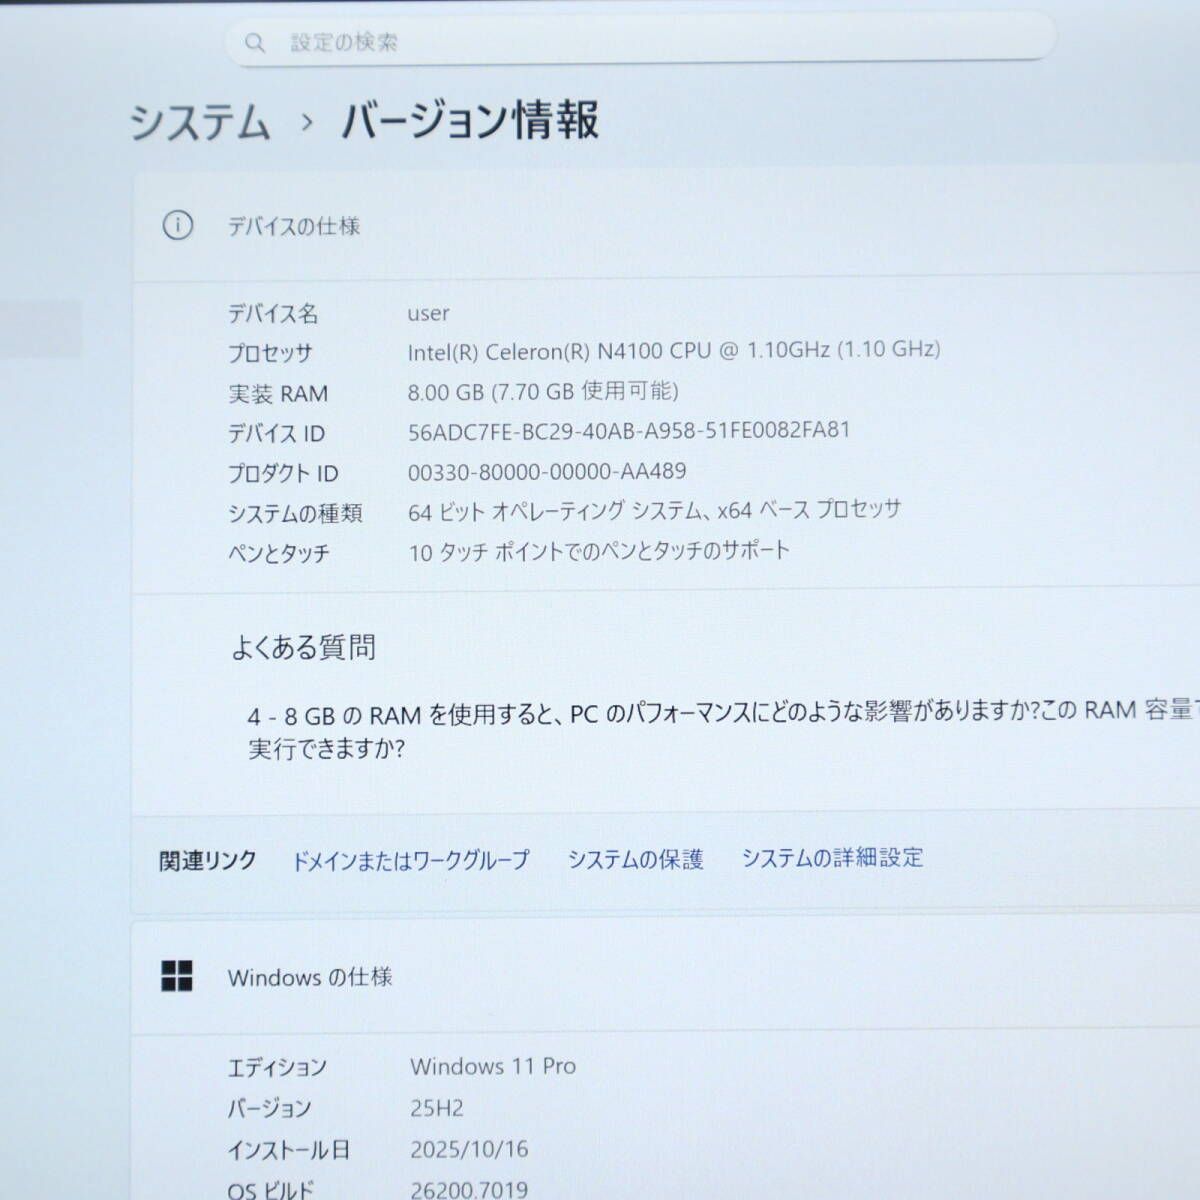
Task: Click the info icon beside デバイスの仕様
Action: pos(177,226)
